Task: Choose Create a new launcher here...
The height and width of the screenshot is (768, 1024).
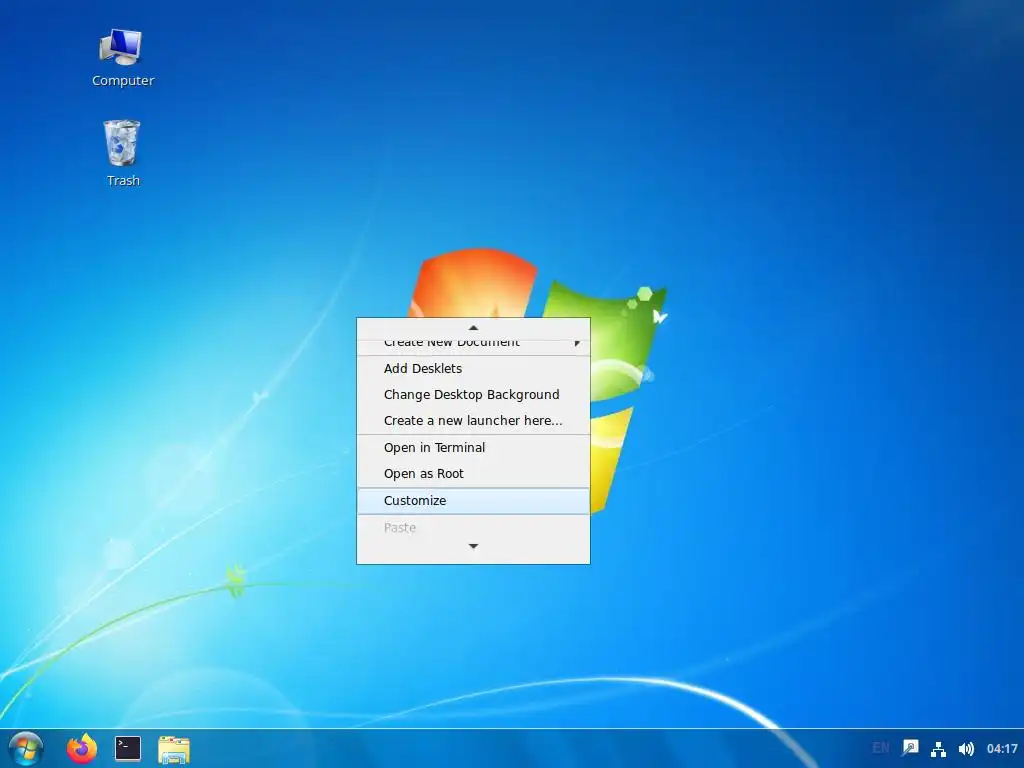Action: pyautogui.click(x=473, y=421)
